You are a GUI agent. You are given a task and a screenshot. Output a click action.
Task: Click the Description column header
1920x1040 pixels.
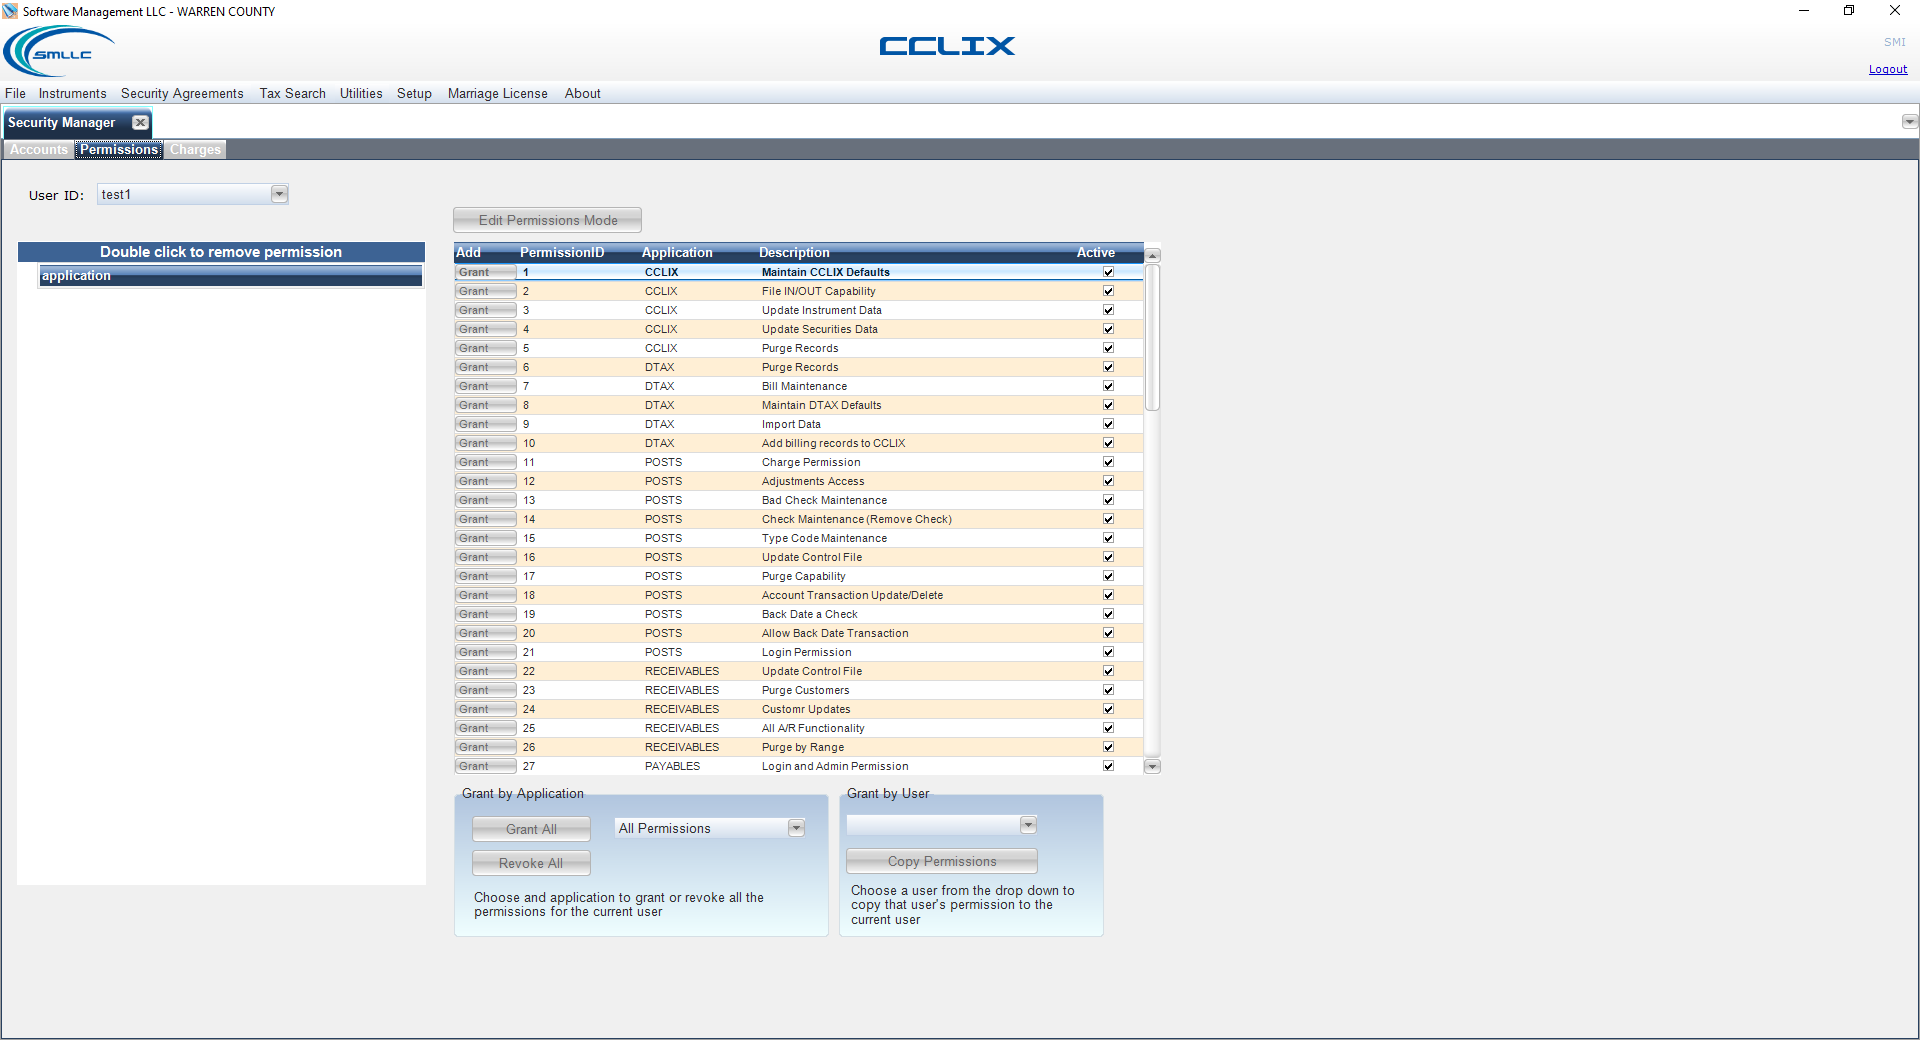click(x=794, y=253)
